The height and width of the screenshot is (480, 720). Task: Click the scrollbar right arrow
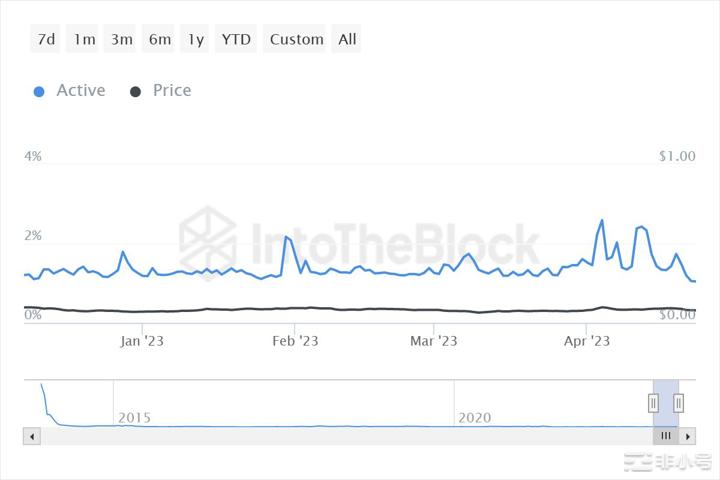click(687, 437)
